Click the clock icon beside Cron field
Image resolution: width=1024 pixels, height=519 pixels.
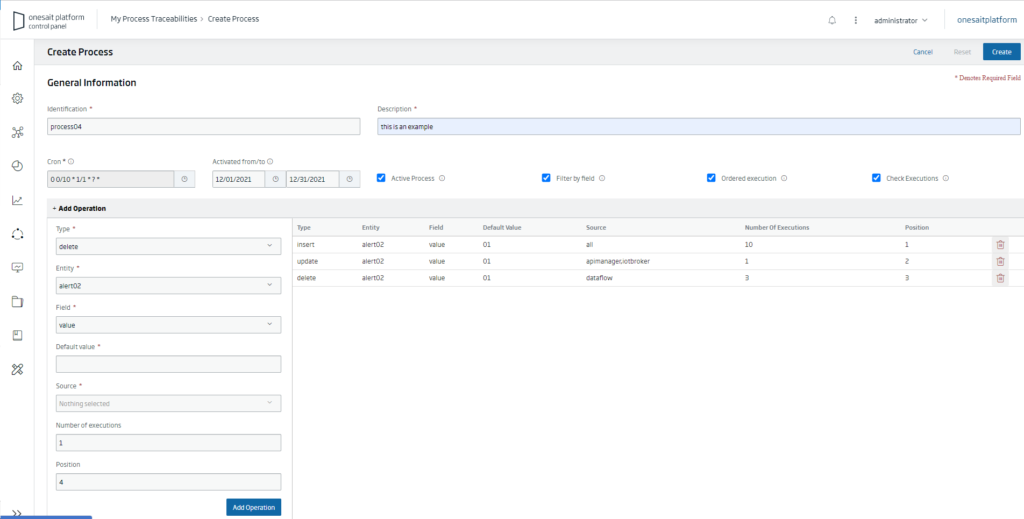184,179
